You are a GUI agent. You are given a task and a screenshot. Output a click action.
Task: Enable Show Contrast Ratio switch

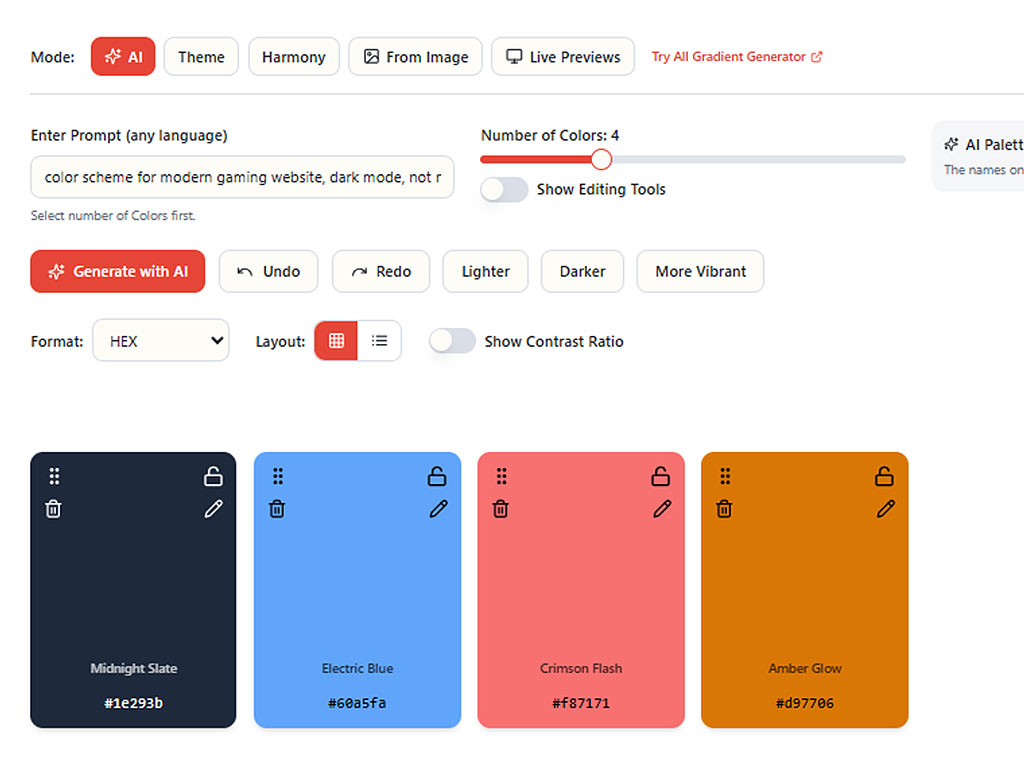tap(452, 341)
